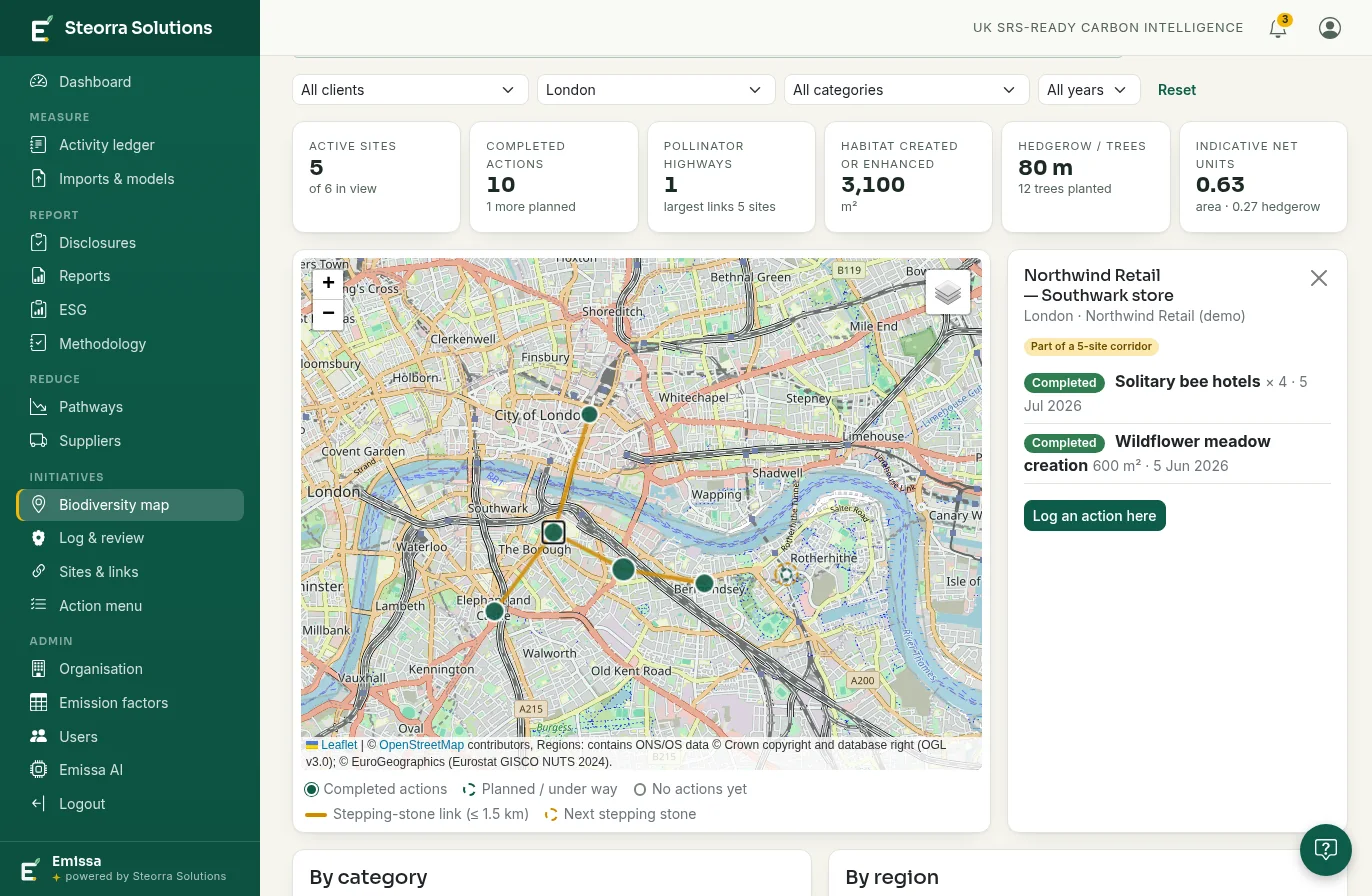Open the All clients dropdown
Viewport: 1372px width, 896px height.
[410, 90]
